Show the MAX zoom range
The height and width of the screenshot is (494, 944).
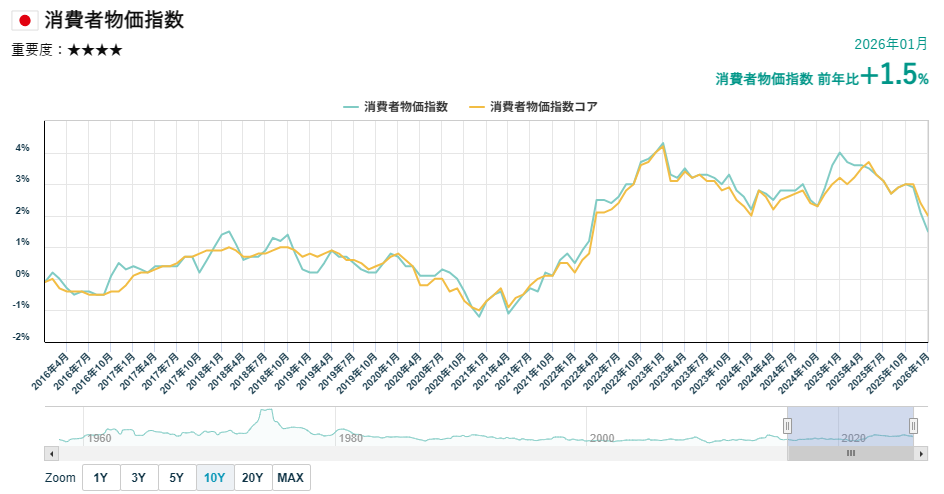291,478
